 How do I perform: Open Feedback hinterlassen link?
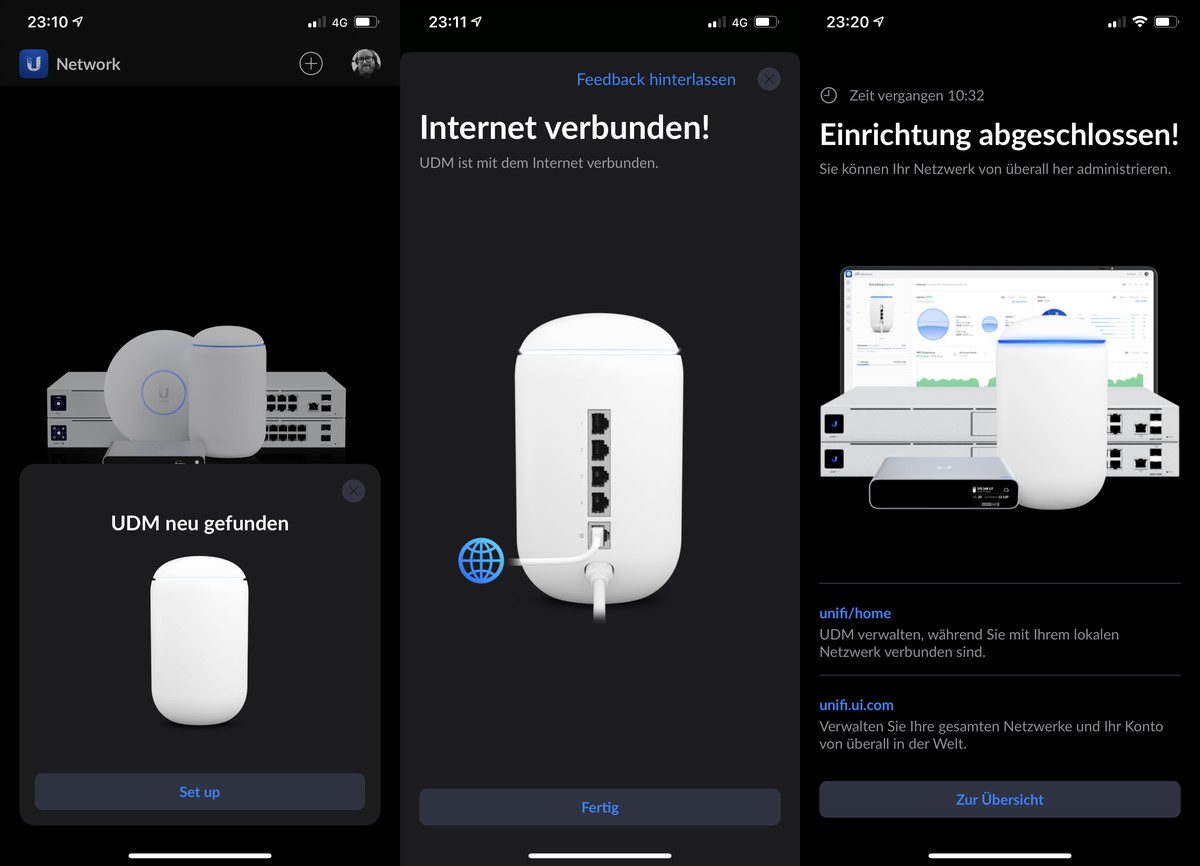[656, 79]
